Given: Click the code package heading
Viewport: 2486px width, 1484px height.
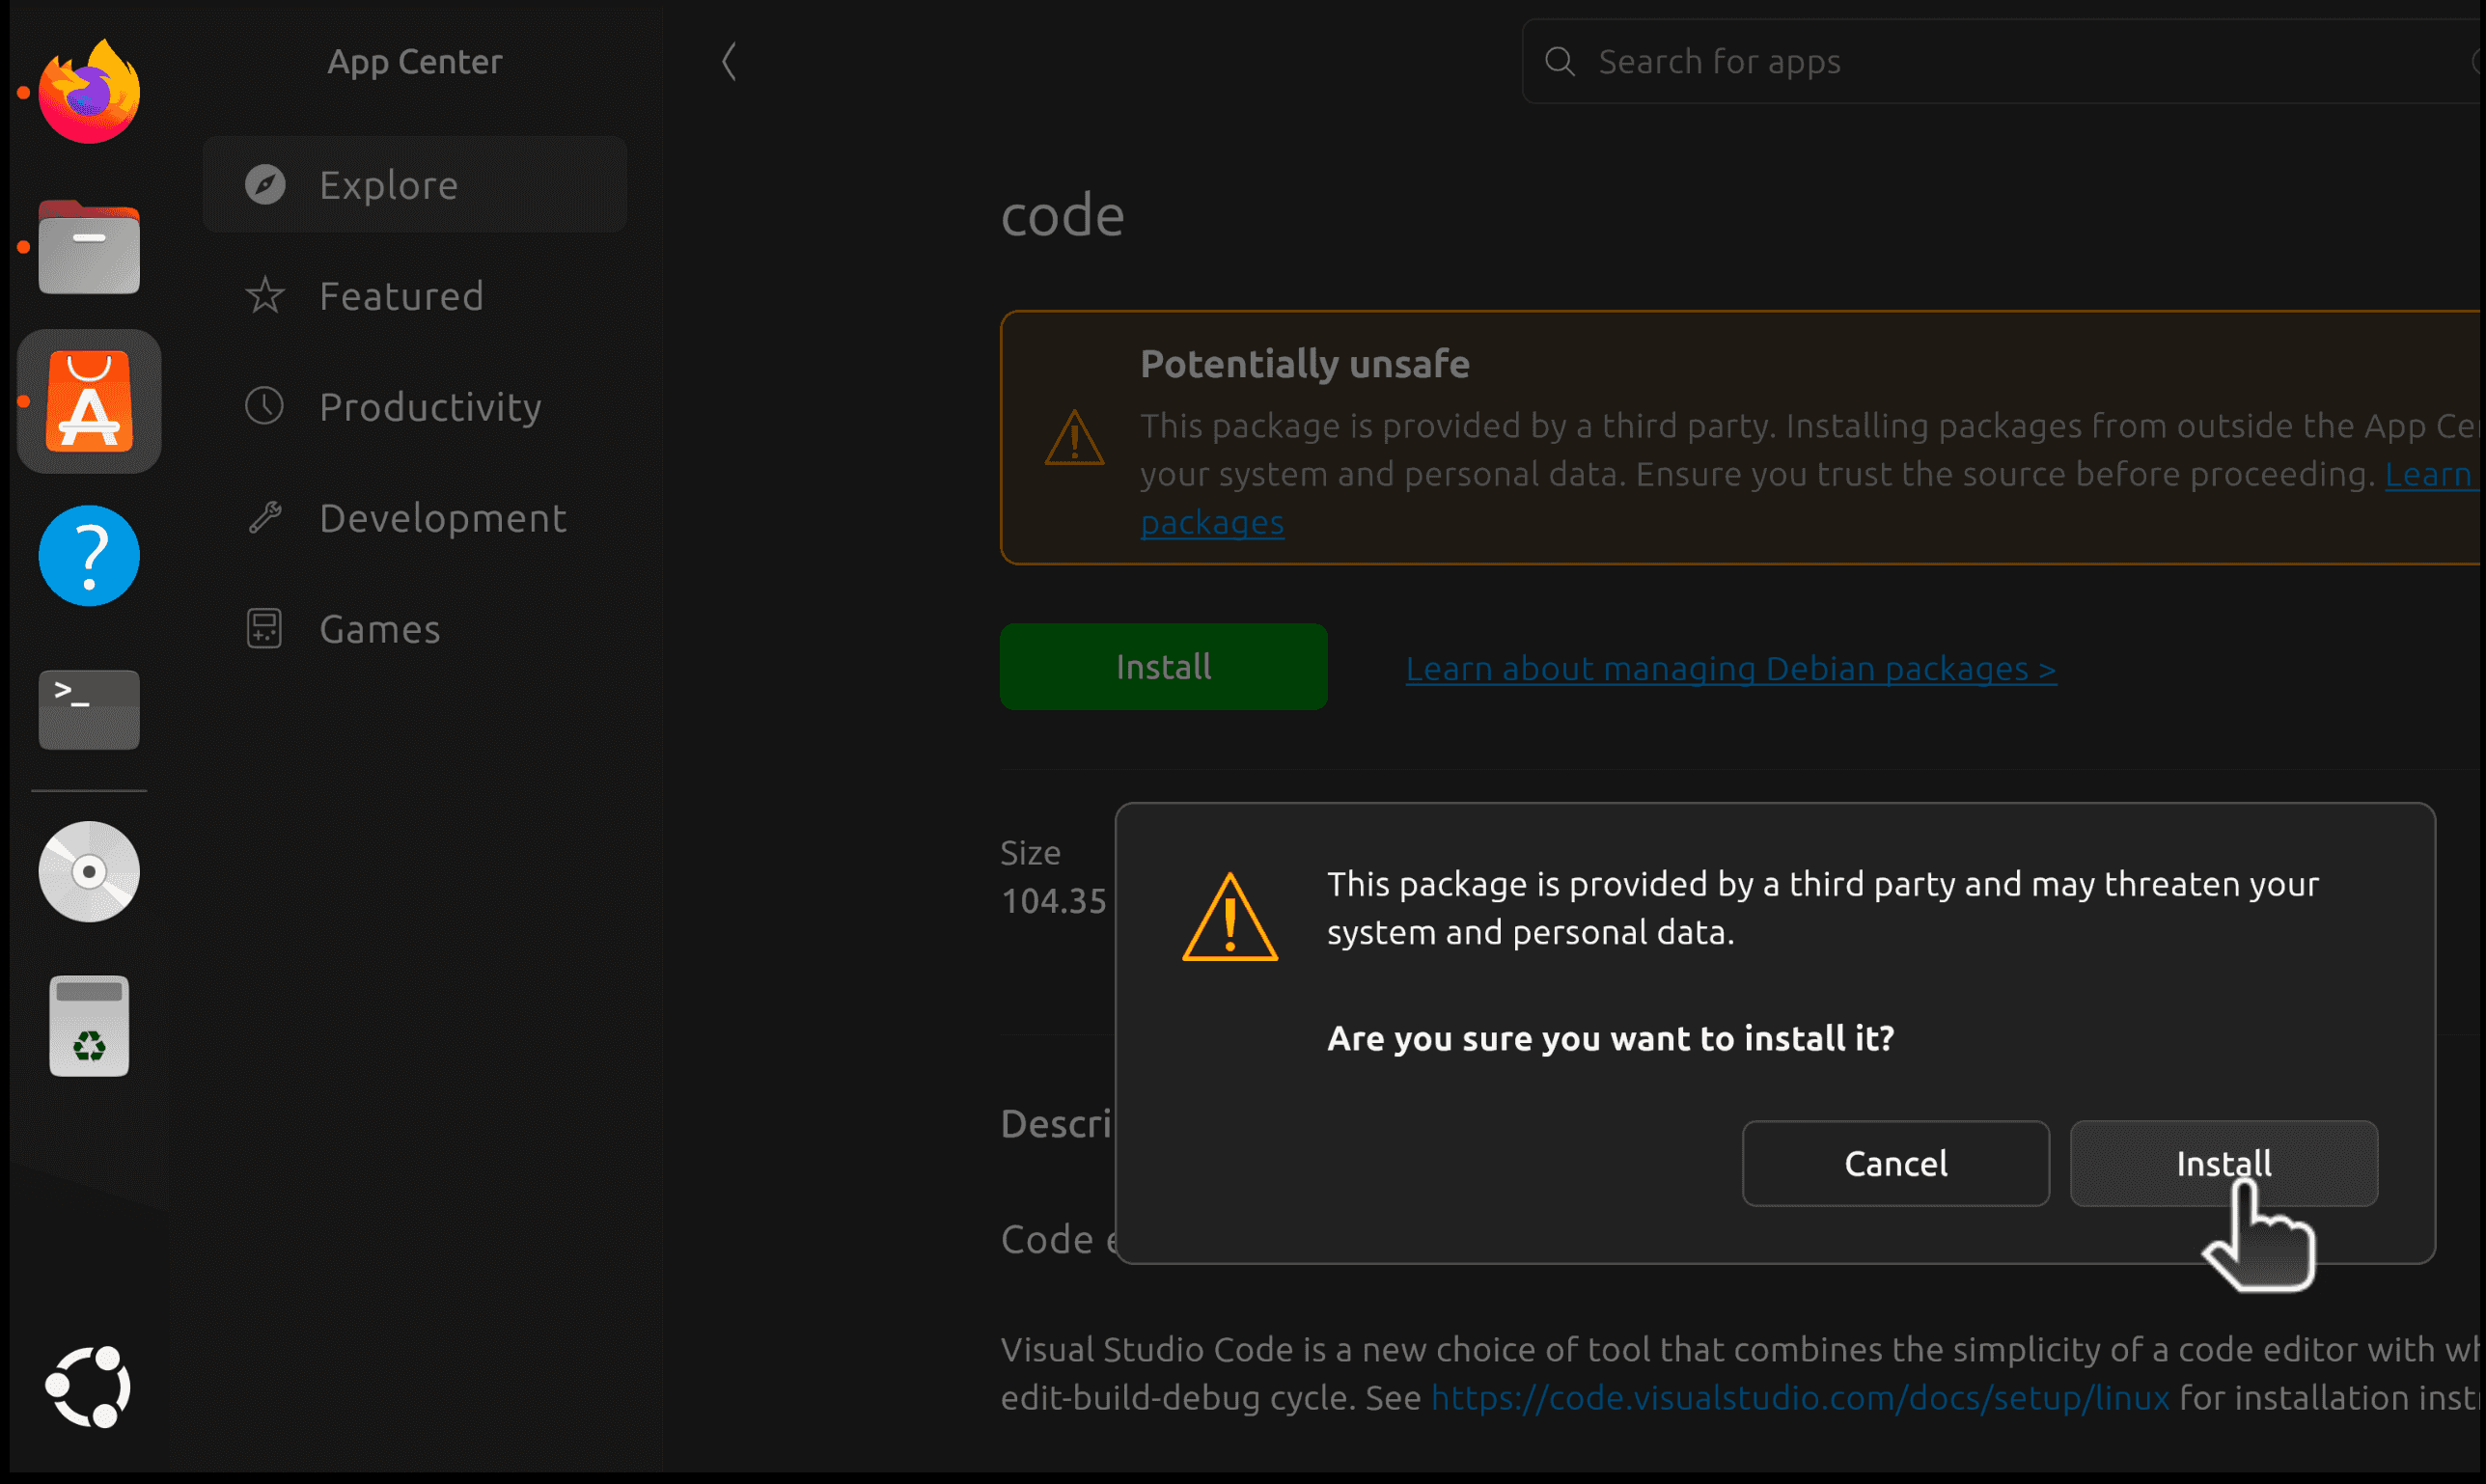Looking at the screenshot, I should coord(1063,216).
